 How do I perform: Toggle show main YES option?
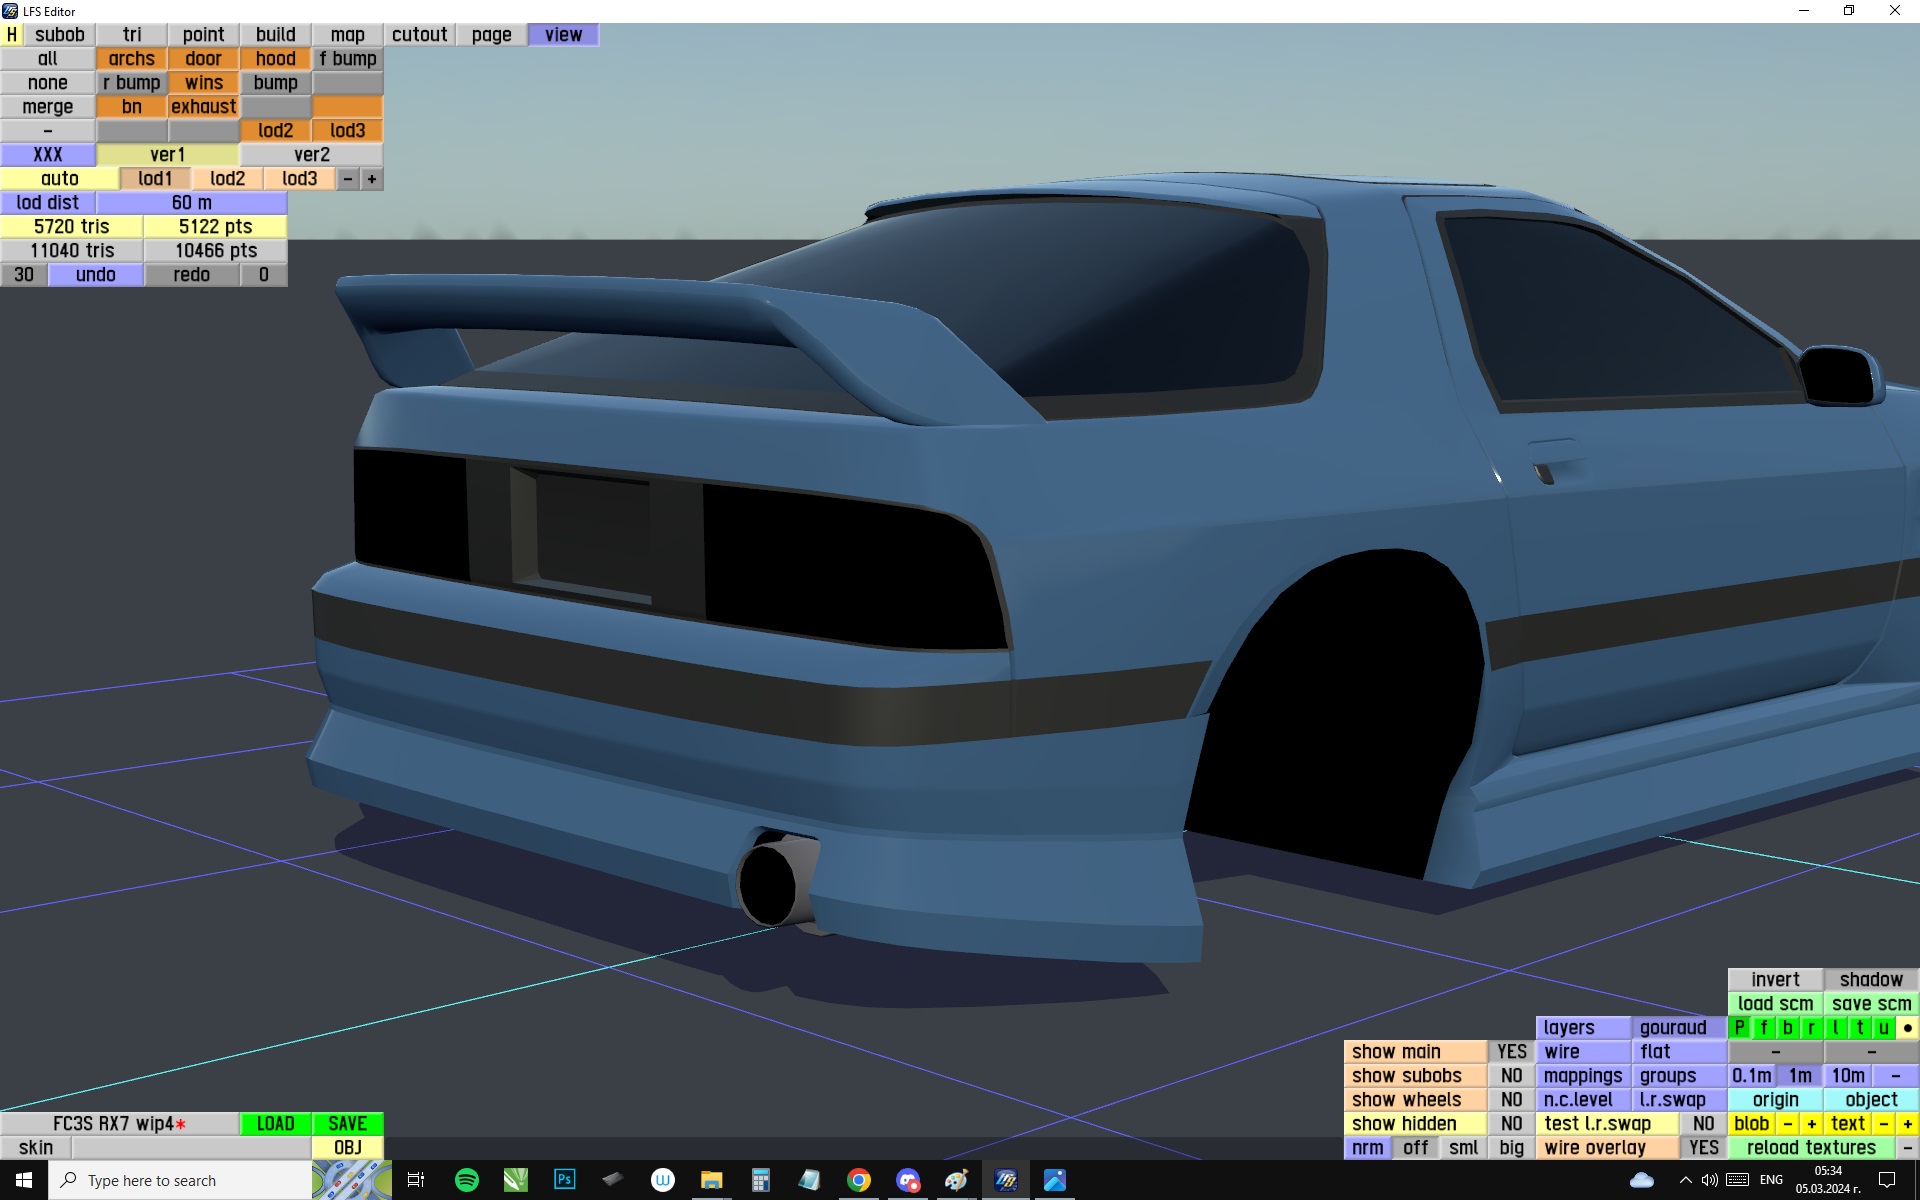(x=1511, y=1051)
